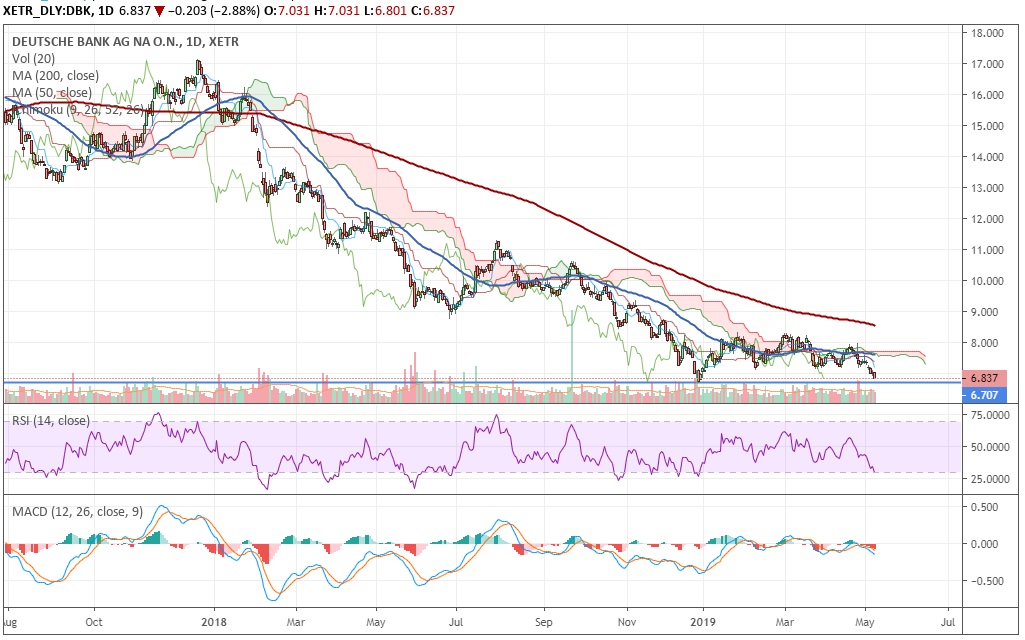
Task: Click the RSI 25.0000 axis label
Action: coord(988,479)
